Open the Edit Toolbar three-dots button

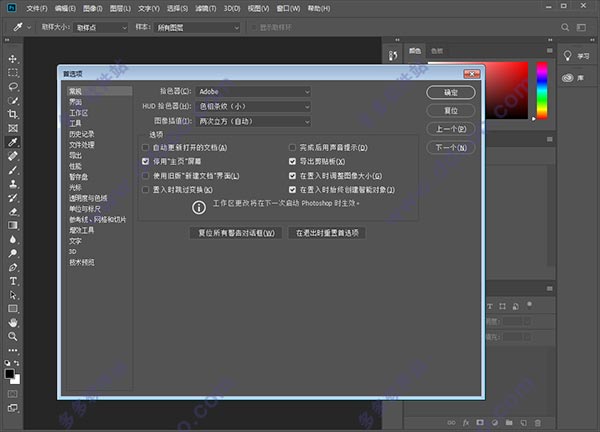[x=13, y=350]
